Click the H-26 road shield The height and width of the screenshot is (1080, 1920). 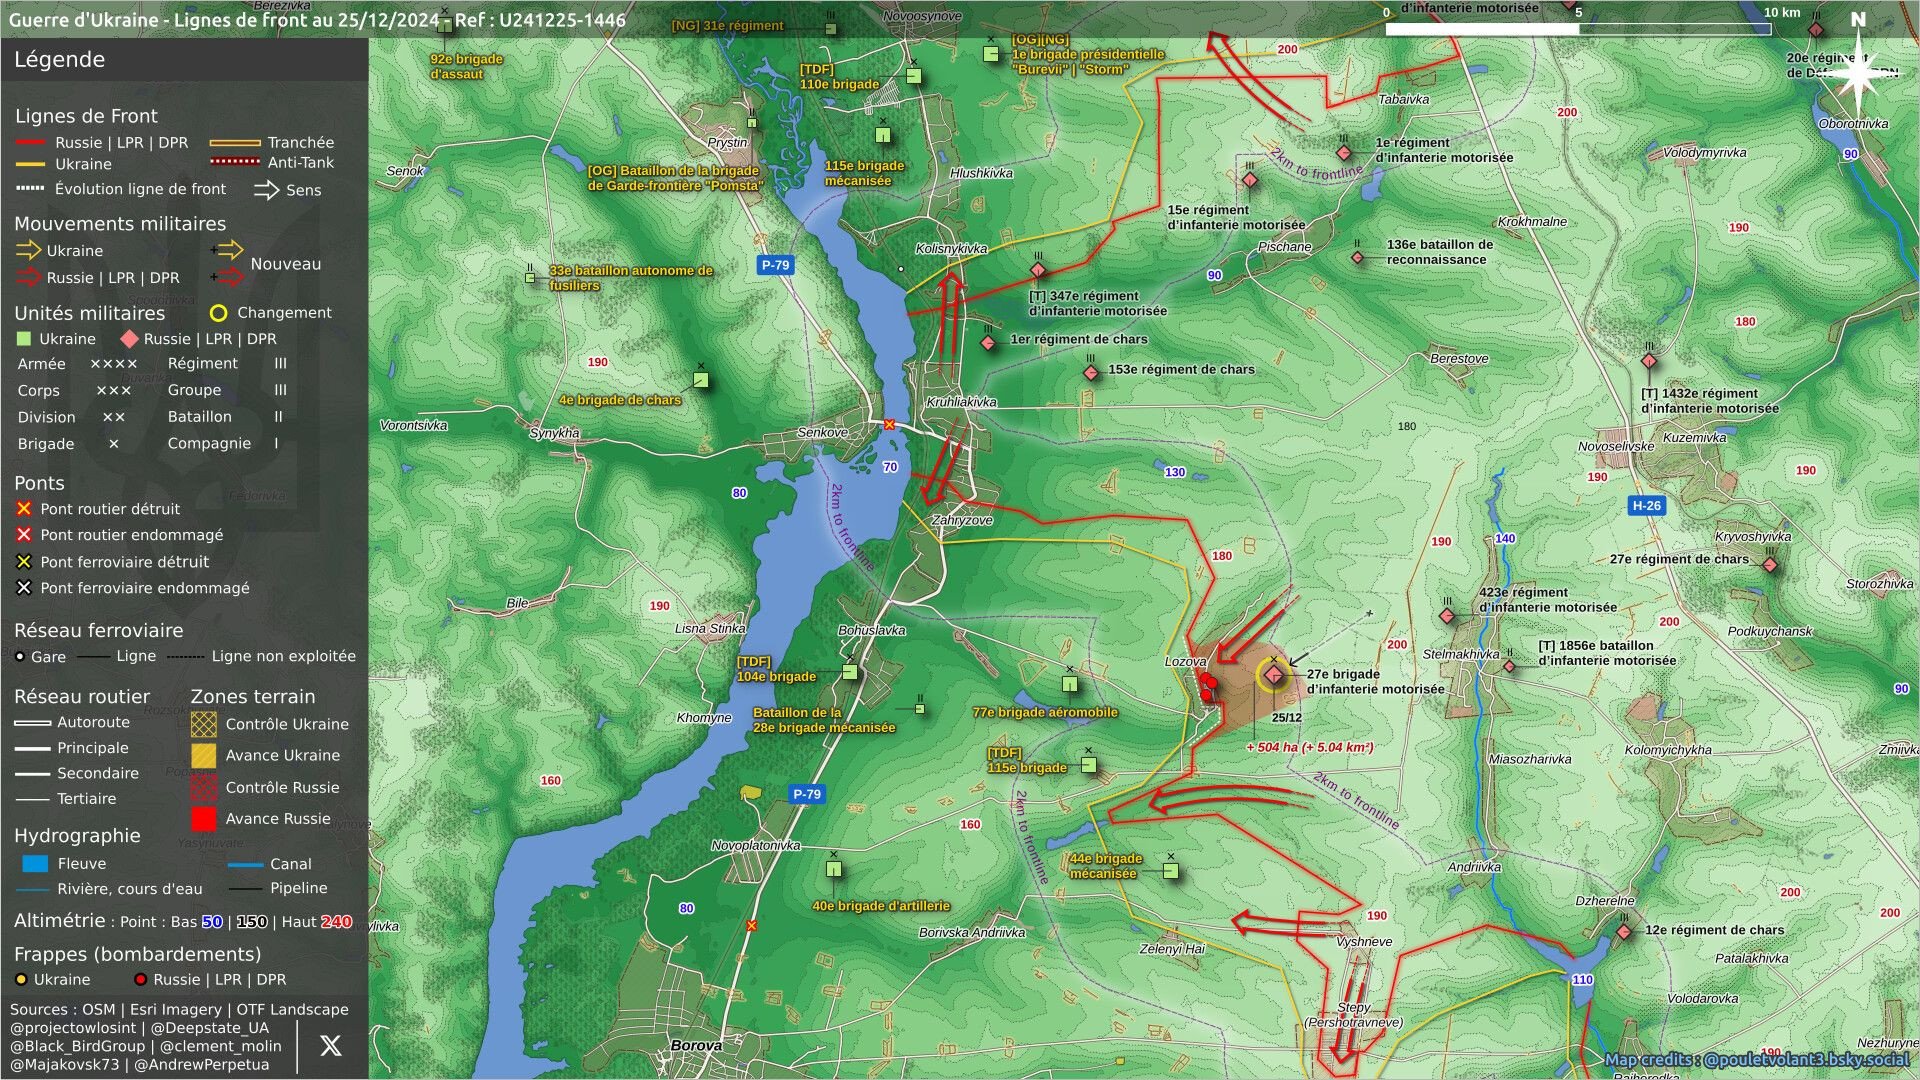pos(1646,505)
